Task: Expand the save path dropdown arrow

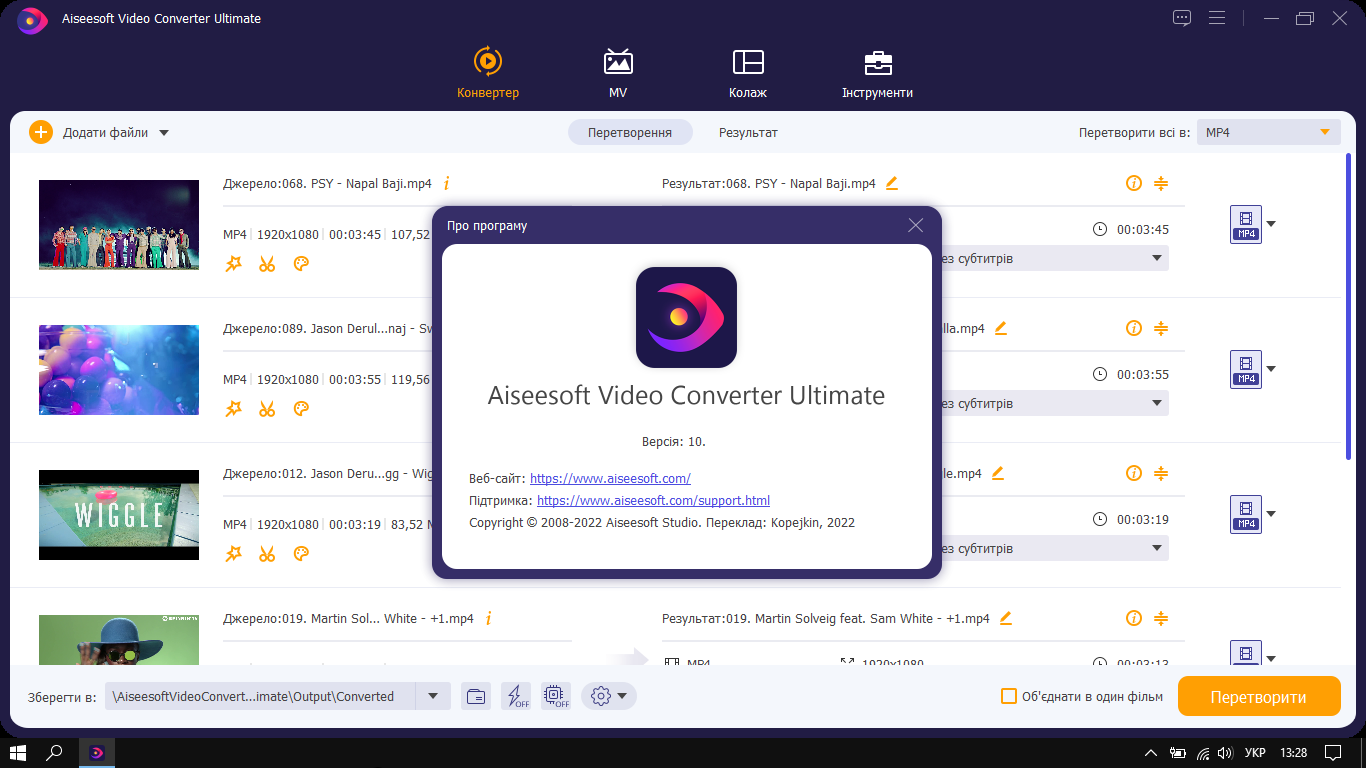Action: (x=433, y=696)
